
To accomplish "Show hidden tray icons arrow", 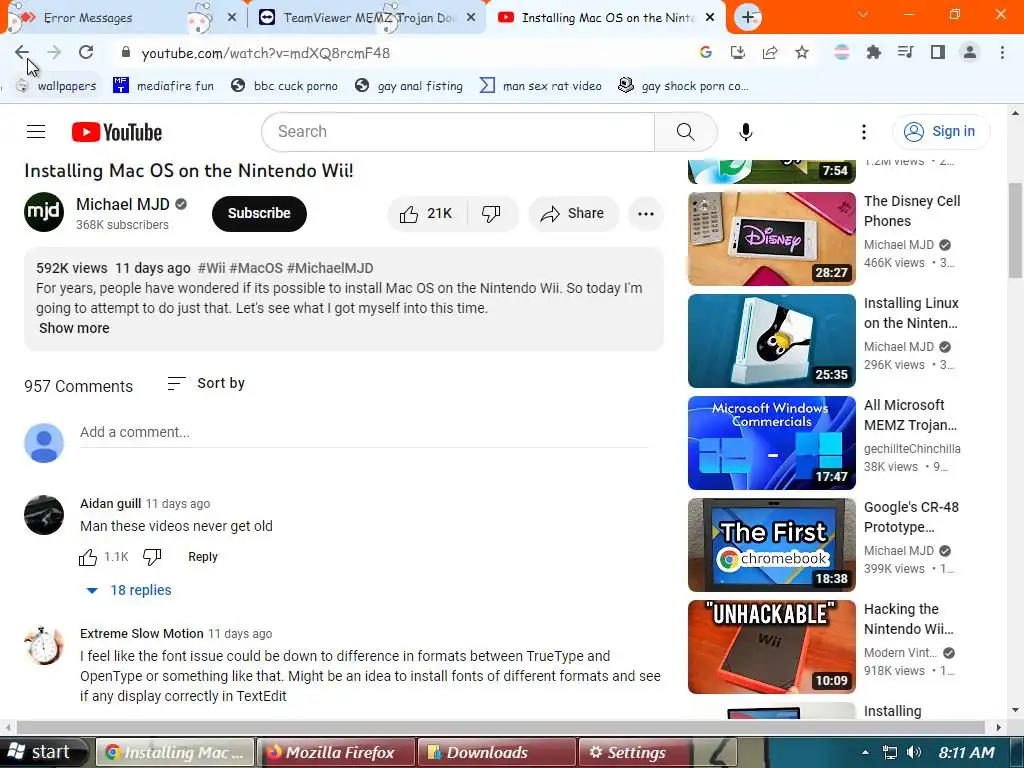I will pyautogui.click(x=865, y=752).
